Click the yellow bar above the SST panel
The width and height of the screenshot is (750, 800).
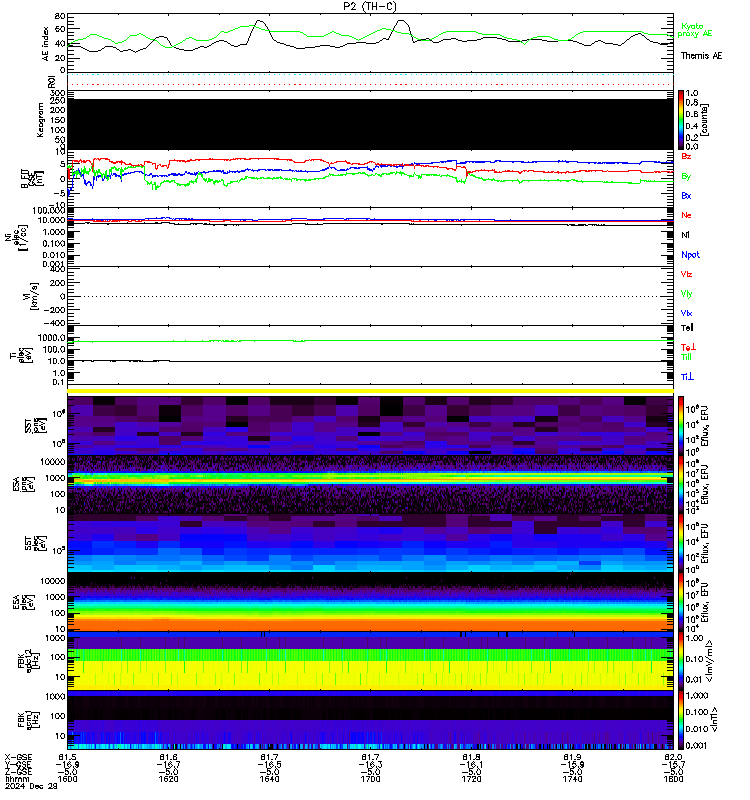370,391
